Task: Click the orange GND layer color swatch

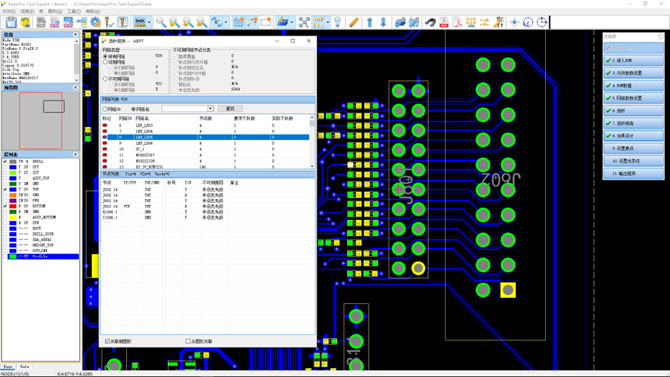Action: coord(13,195)
